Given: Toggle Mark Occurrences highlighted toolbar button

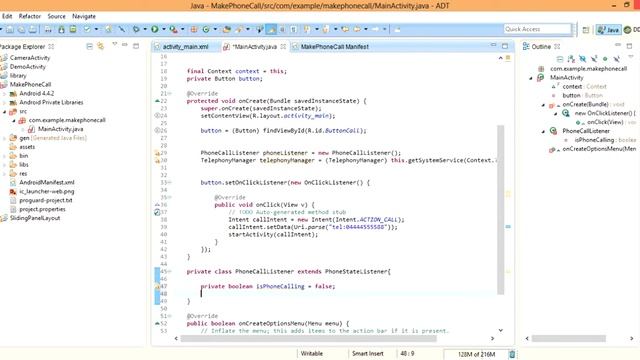Looking at the screenshot, I should 271,29.
